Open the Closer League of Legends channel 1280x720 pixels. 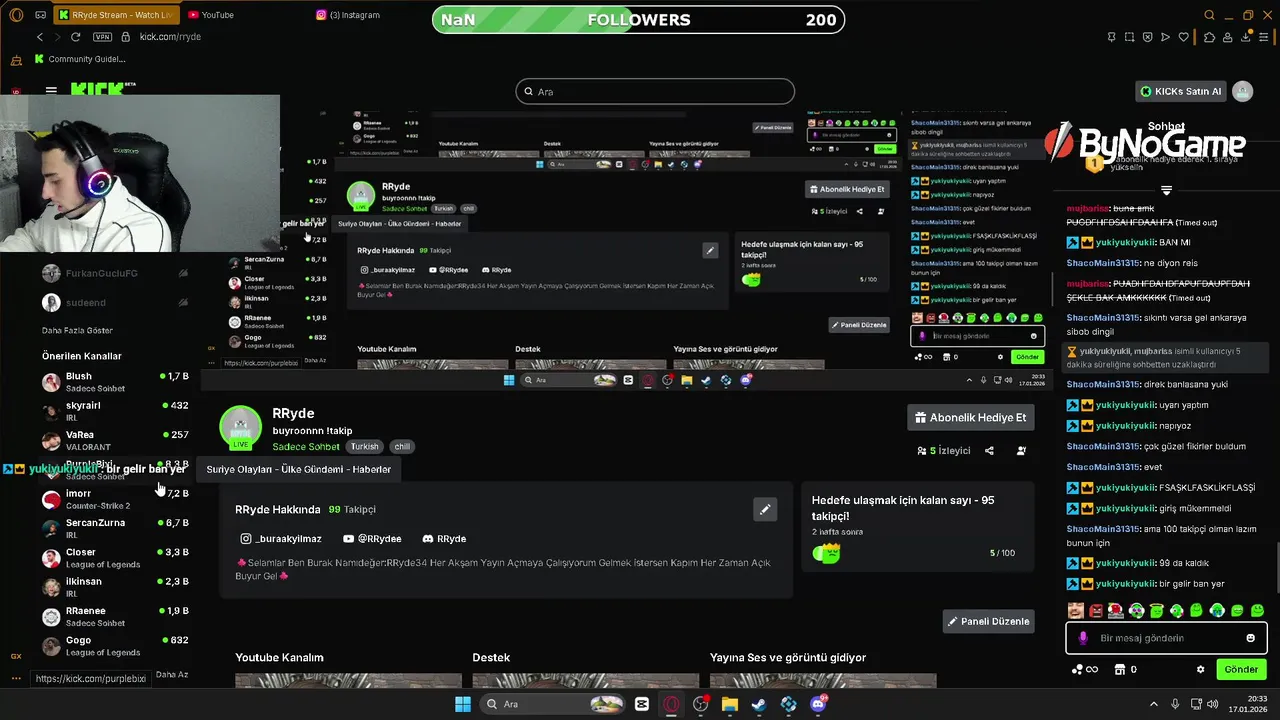(115, 557)
